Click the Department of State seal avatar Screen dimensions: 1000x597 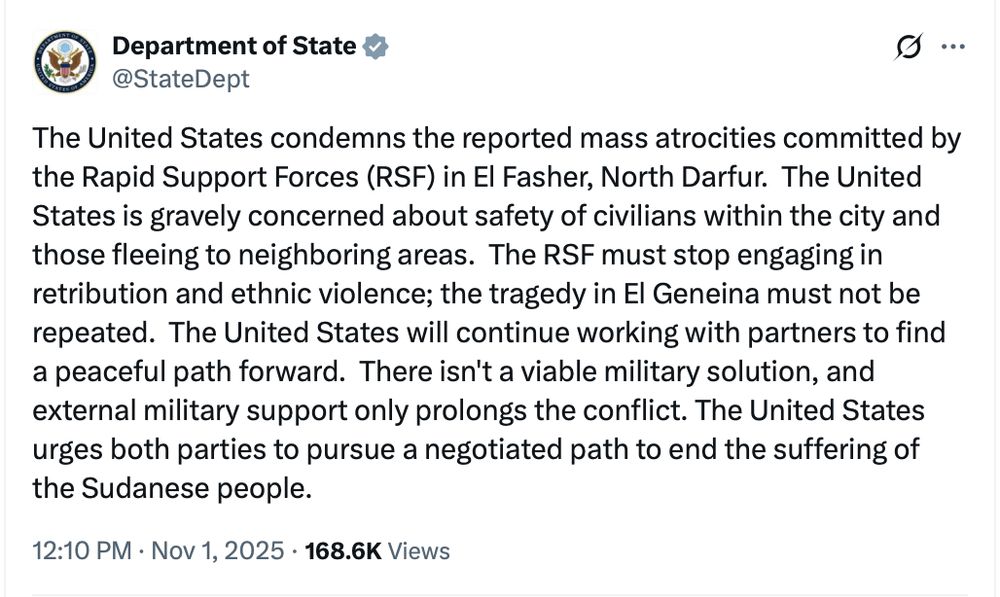64,62
